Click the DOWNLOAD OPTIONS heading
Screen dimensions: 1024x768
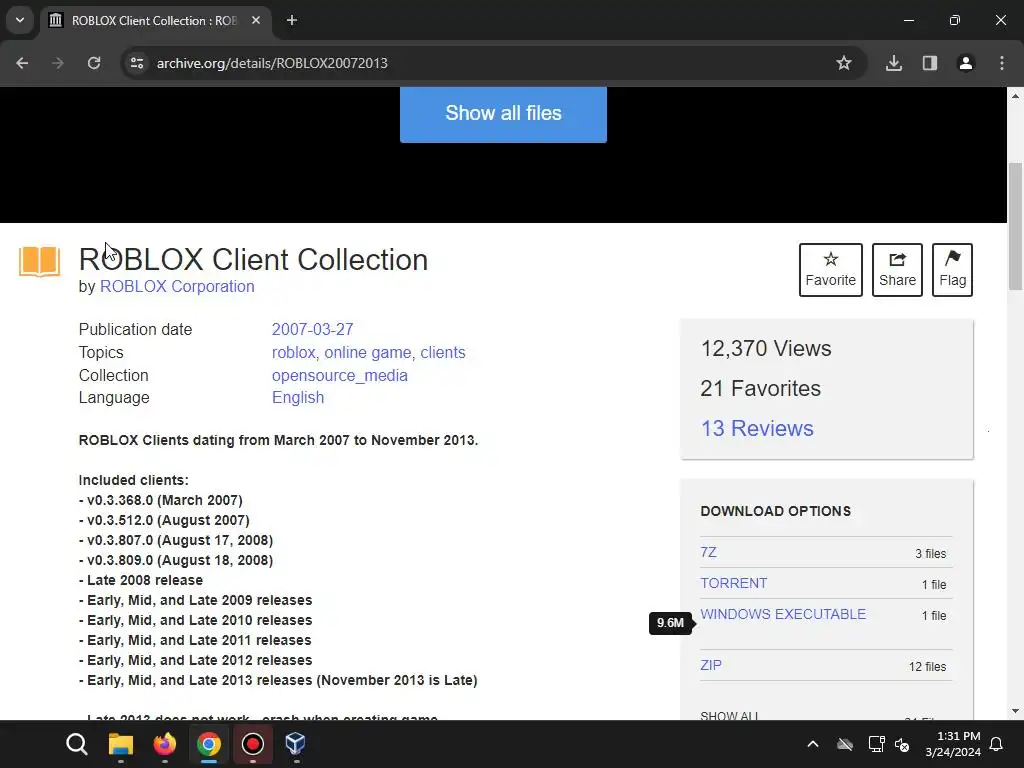[776, 511]
